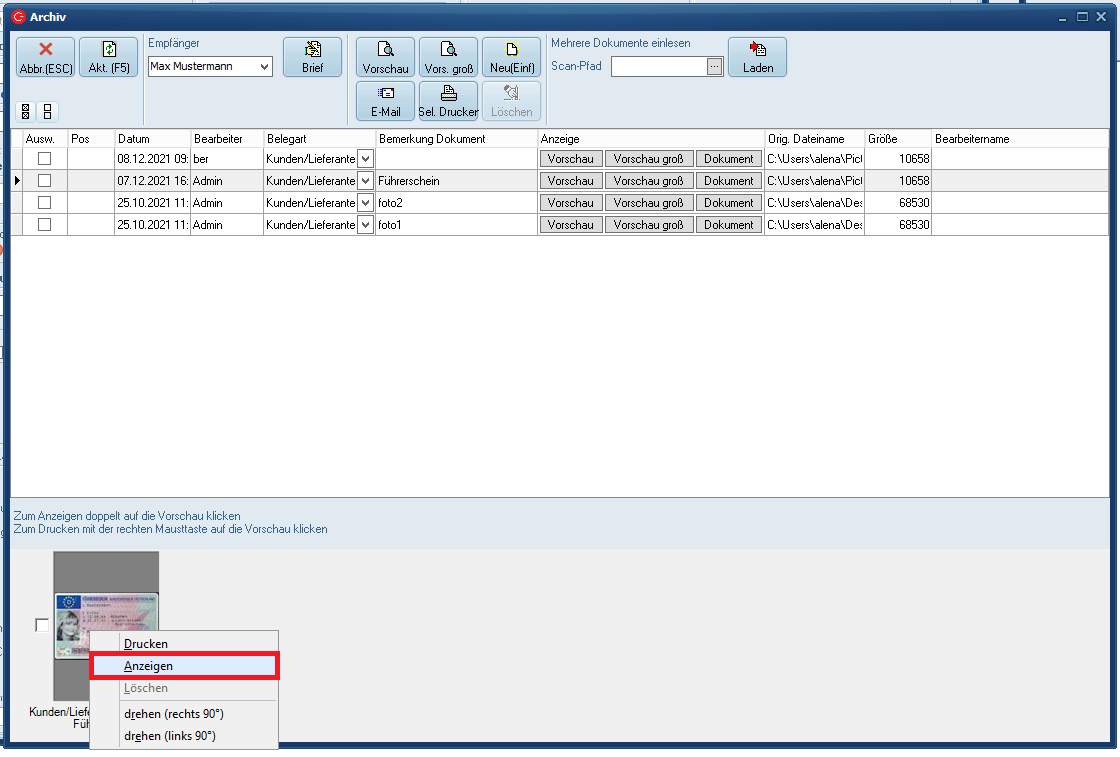The width and height of the screenshot is (1120, 757).
Task: Click the Abbr.(ESC) cancel button
Action: click(43, 57)
